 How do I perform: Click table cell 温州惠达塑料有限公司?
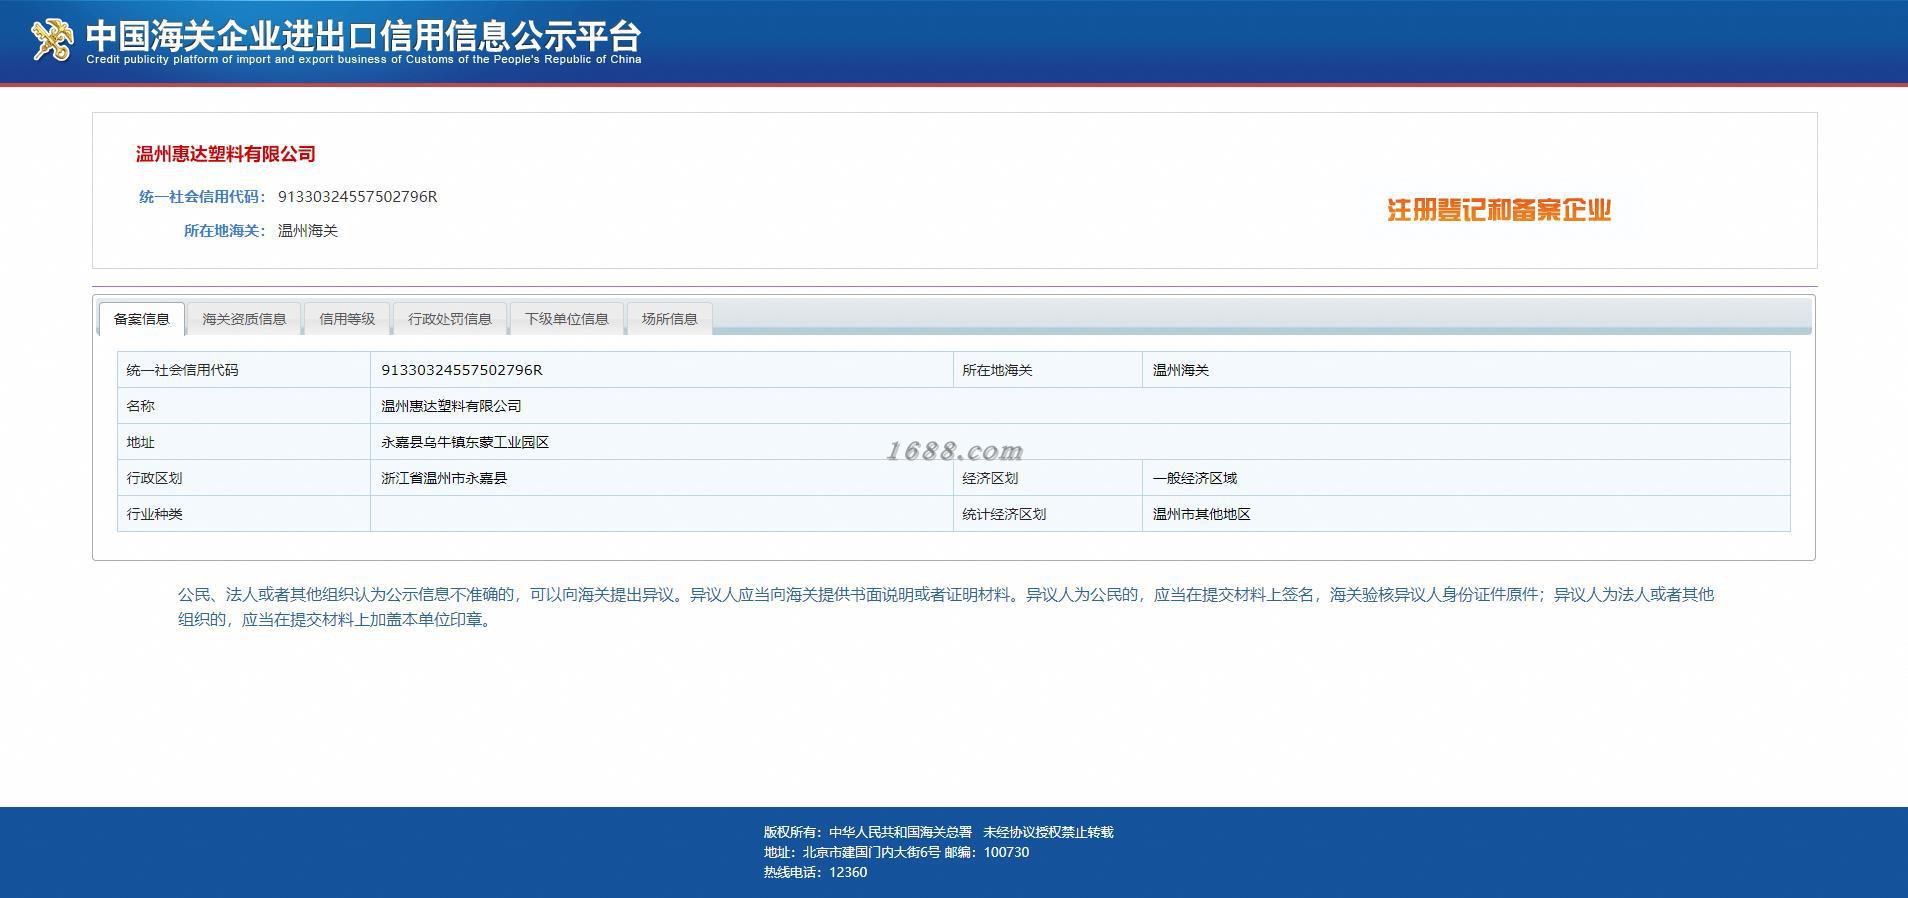point(451,406)
